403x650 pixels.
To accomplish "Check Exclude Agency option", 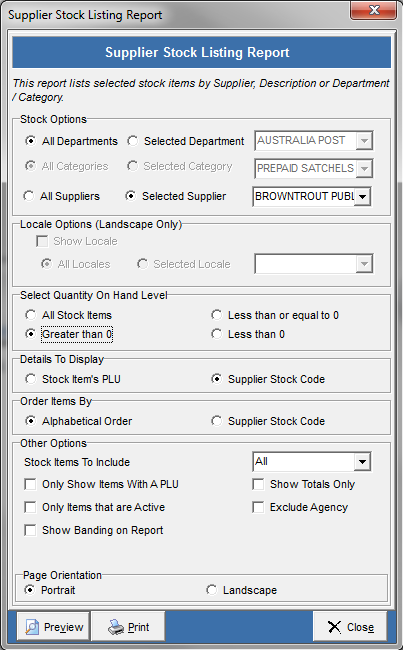I will [x=258, y=507].
